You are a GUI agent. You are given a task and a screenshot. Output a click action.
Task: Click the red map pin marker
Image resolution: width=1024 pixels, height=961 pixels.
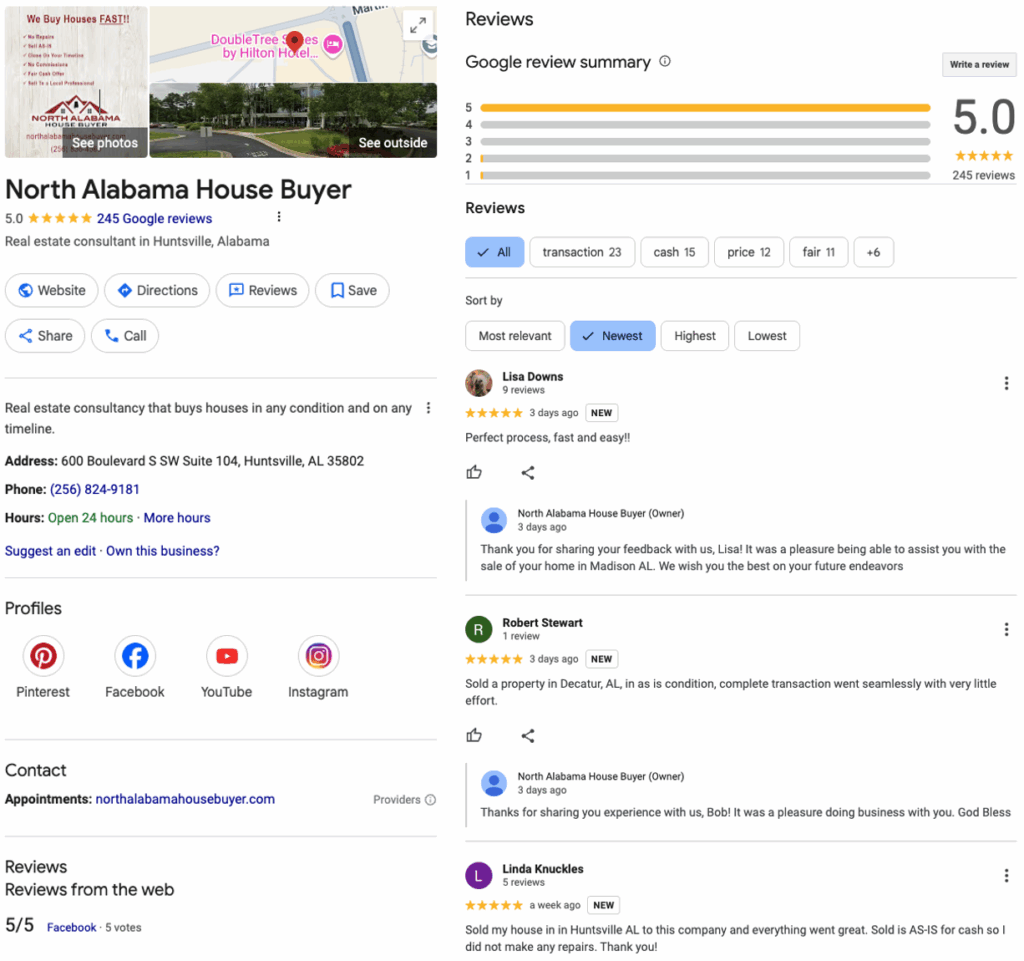(295, 42)
